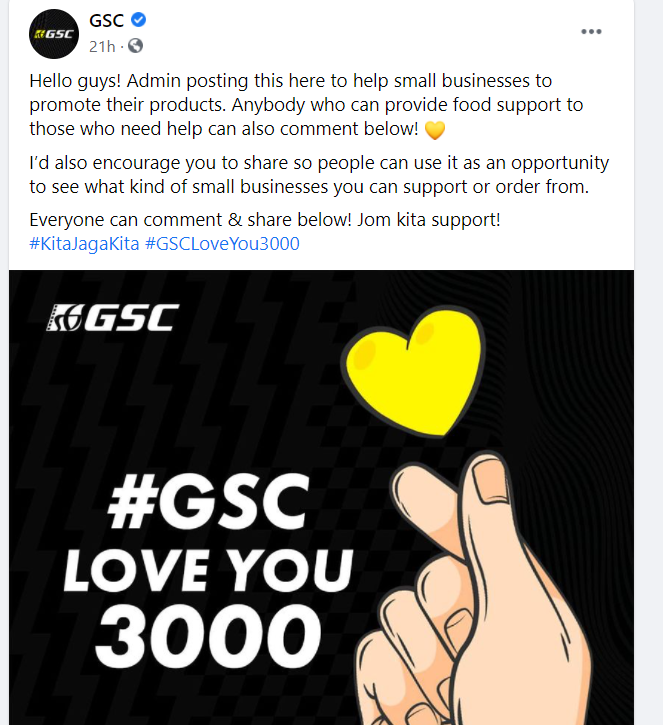This screenshot has height=725, width=663.
Task: Open the three-dot post options menu
Action: coord(591,31)
